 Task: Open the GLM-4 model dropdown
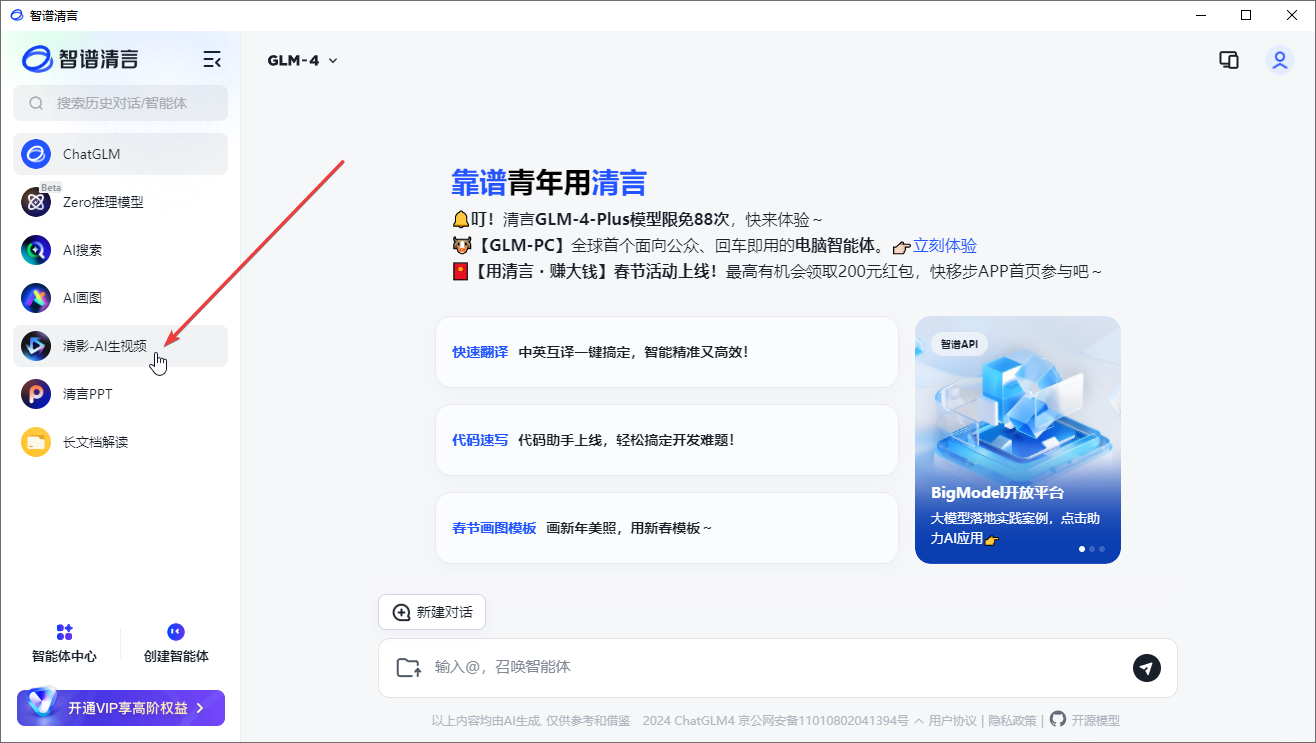[x=302, y=60]
